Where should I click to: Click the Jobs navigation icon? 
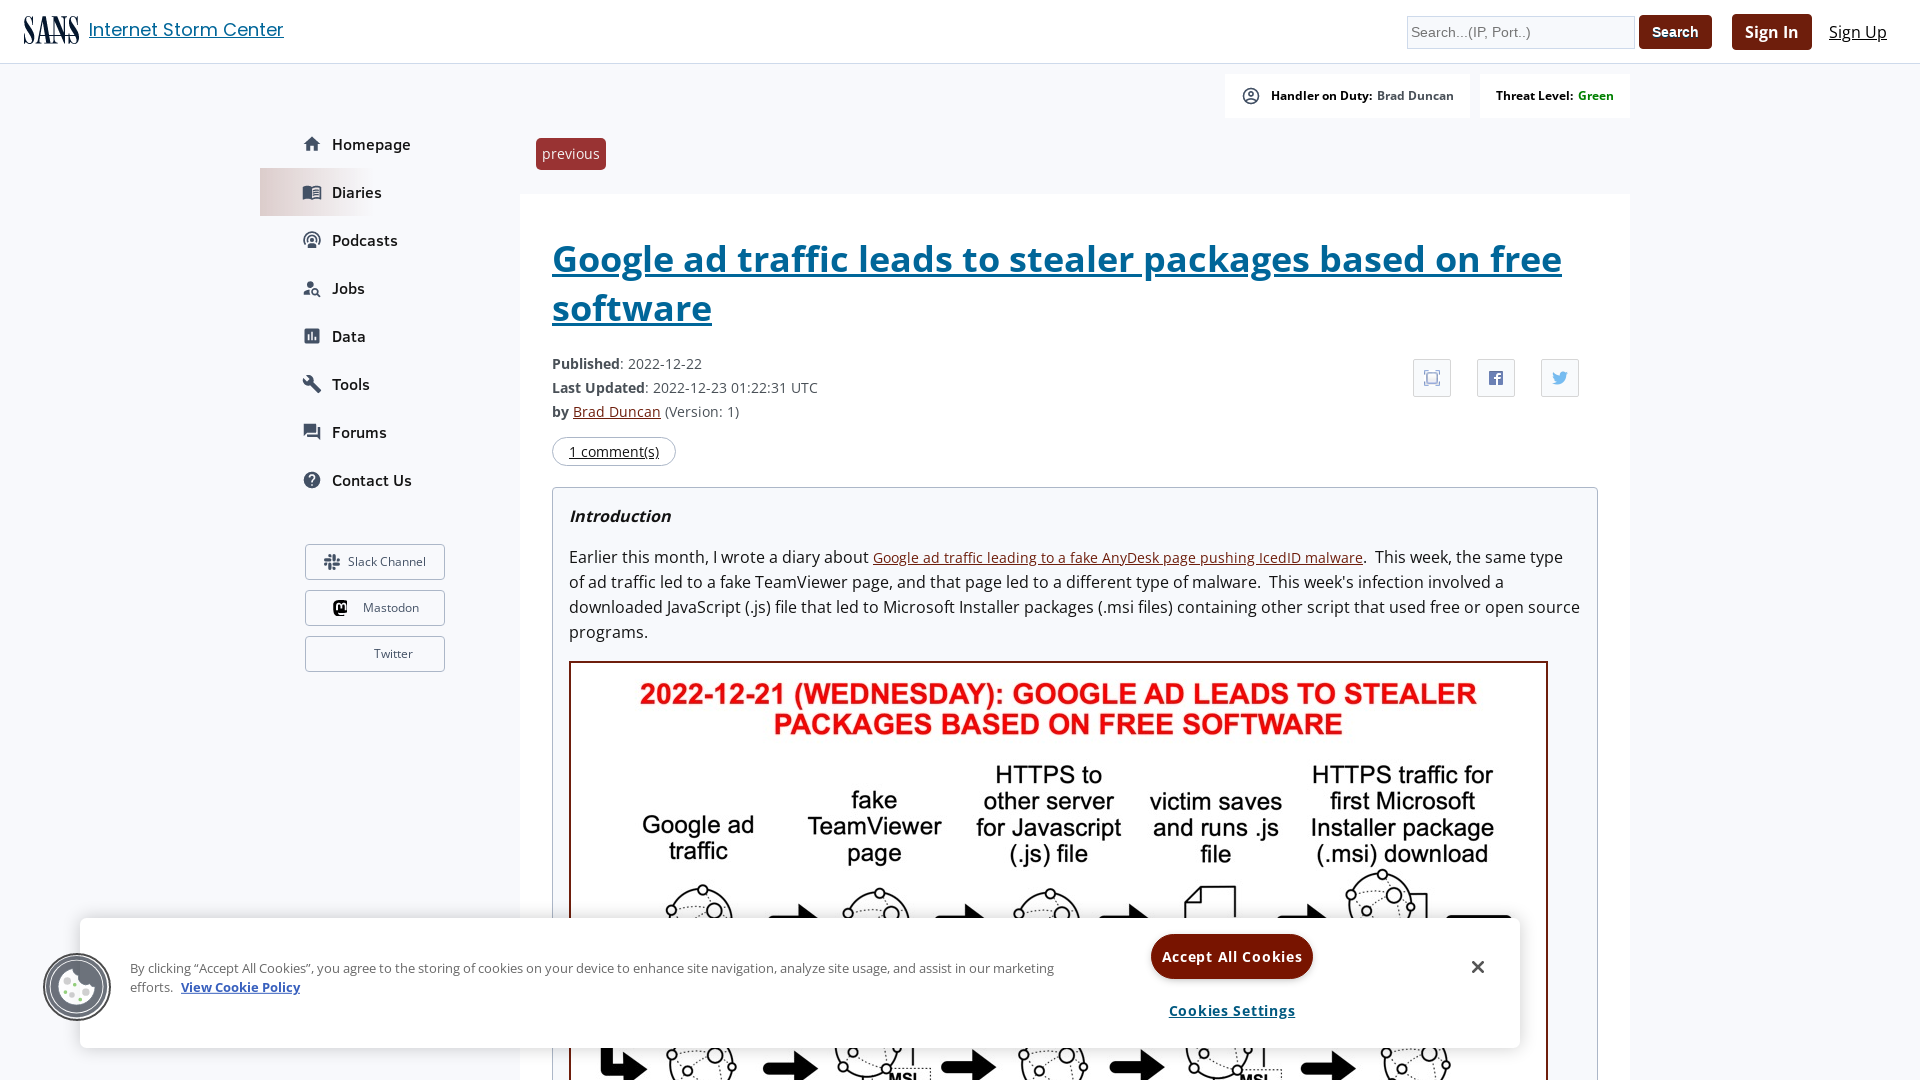click(311, 289)
